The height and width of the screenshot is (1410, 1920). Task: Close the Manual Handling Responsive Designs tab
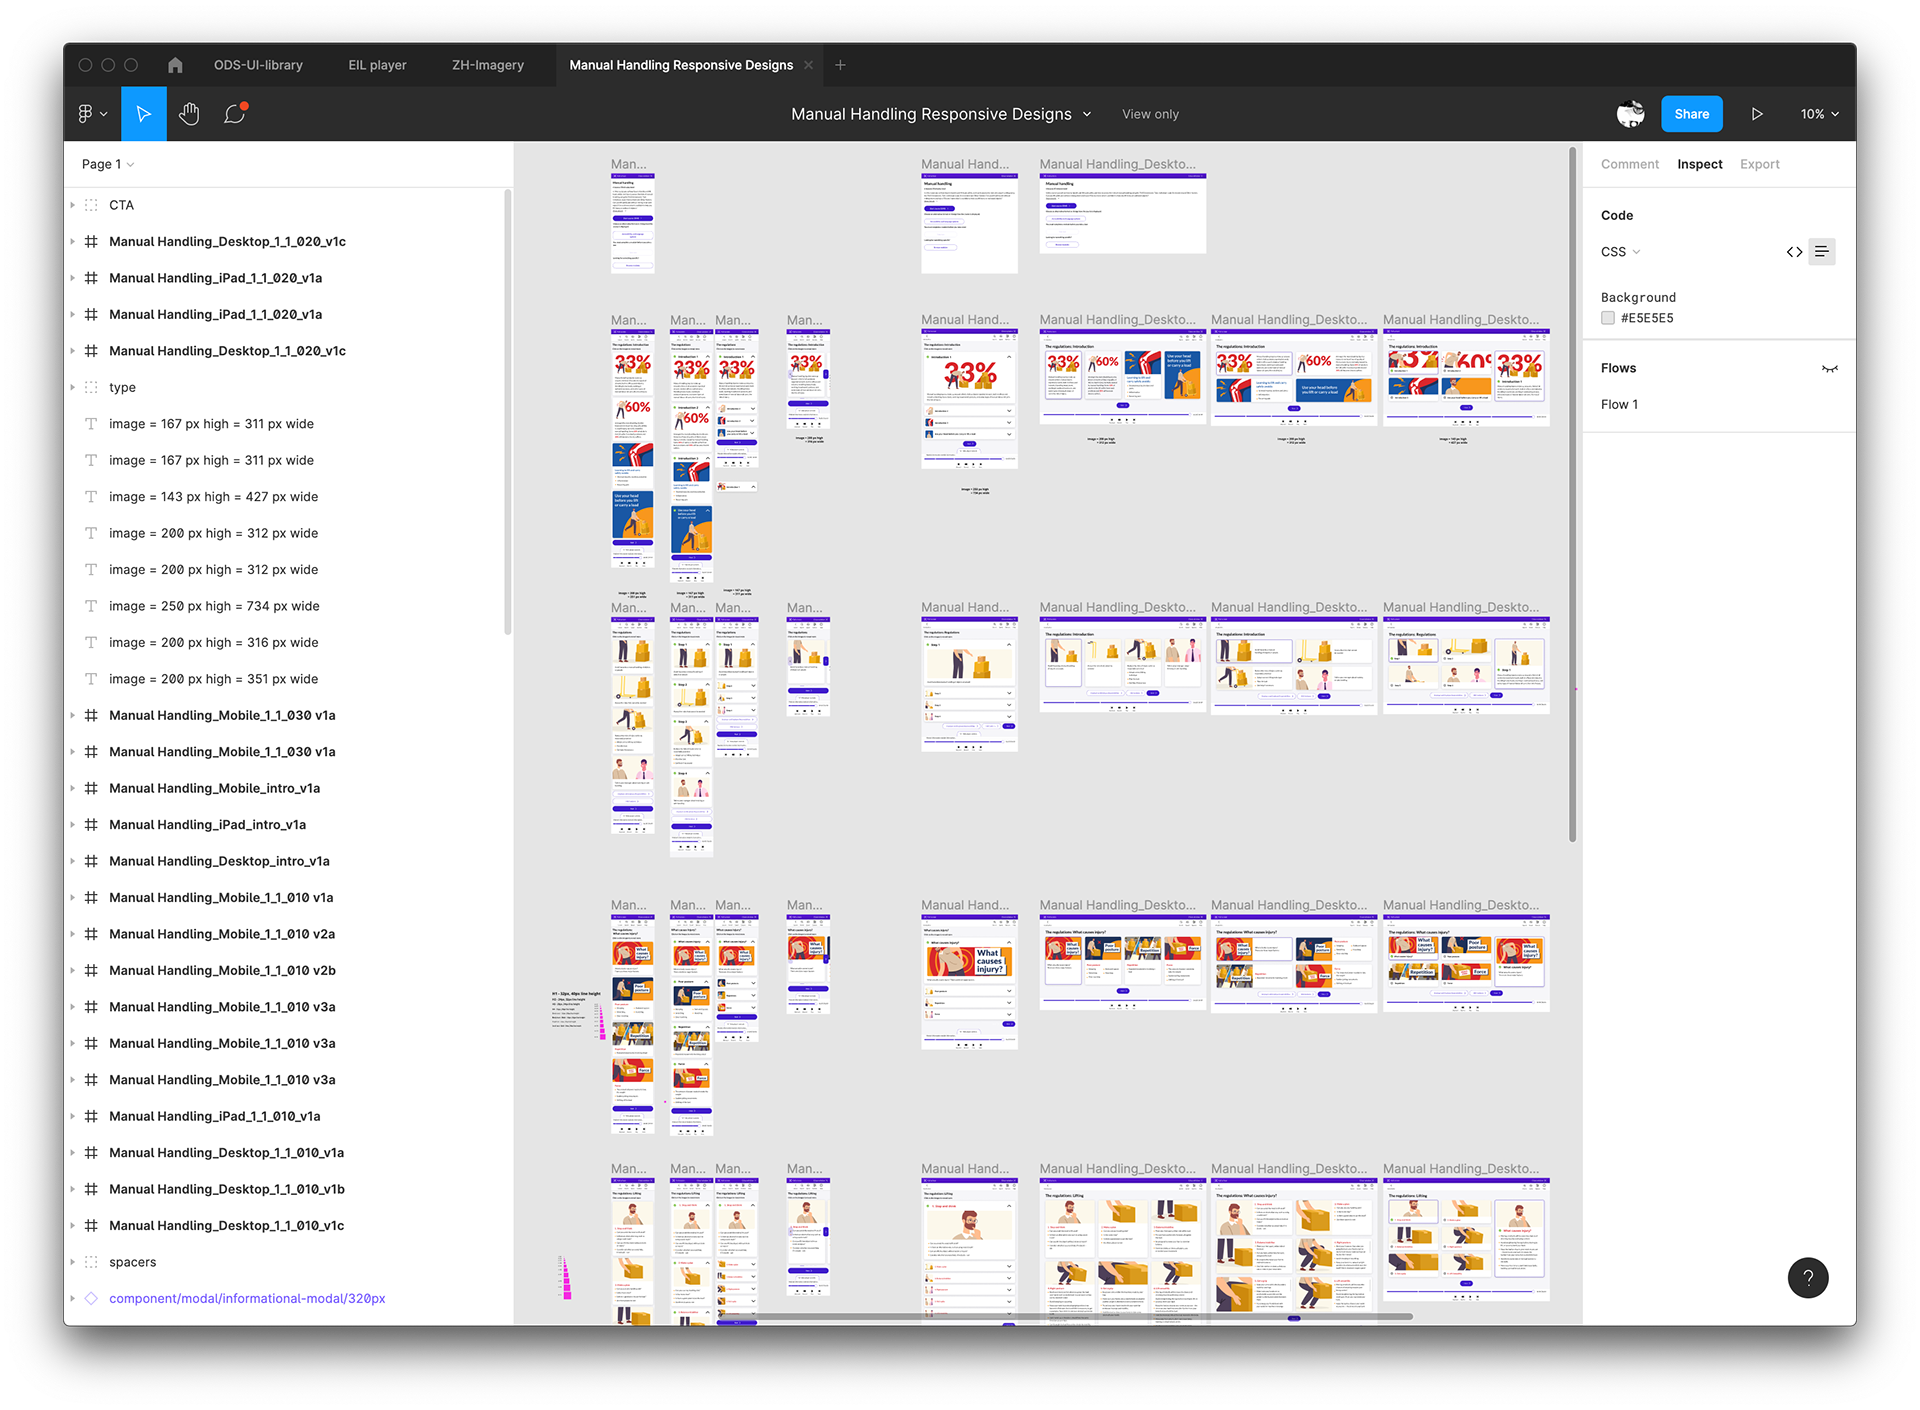809,65
